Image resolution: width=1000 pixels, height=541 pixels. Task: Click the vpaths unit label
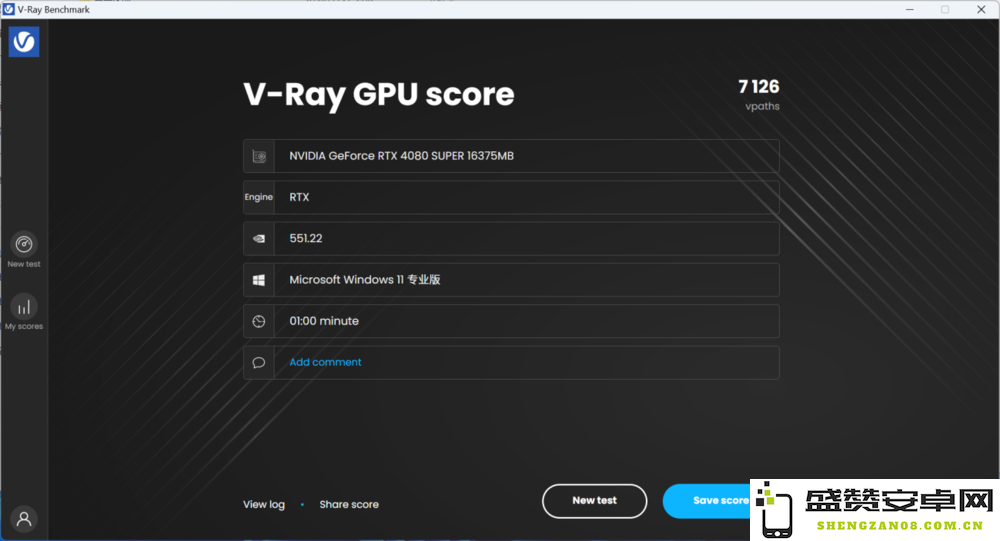pos(762,107)
